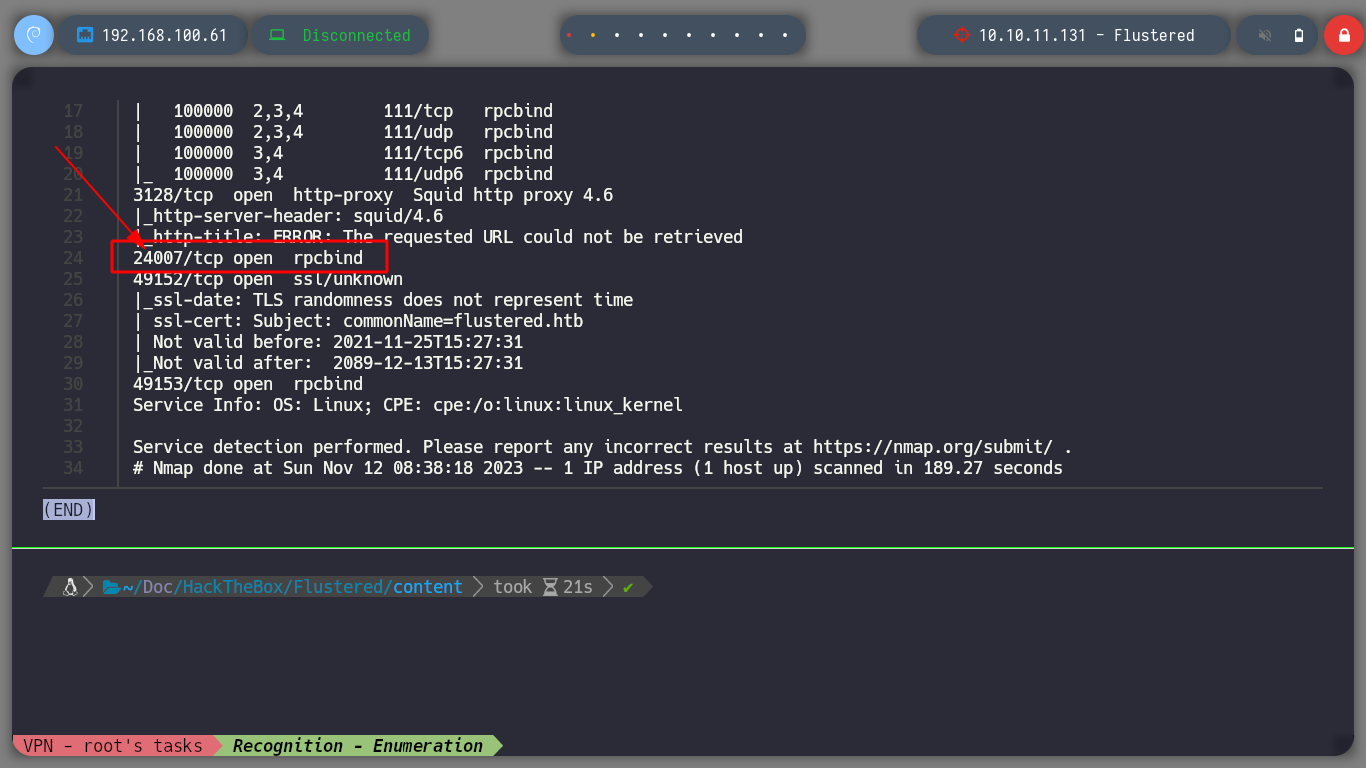
Task: Click line number 31 in the gutter
Action: pos(72,405)
